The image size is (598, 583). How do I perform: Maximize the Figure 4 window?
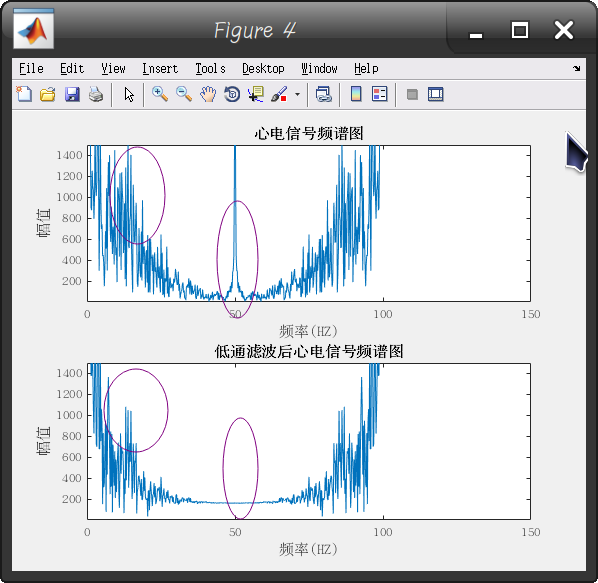click(519, 30)
